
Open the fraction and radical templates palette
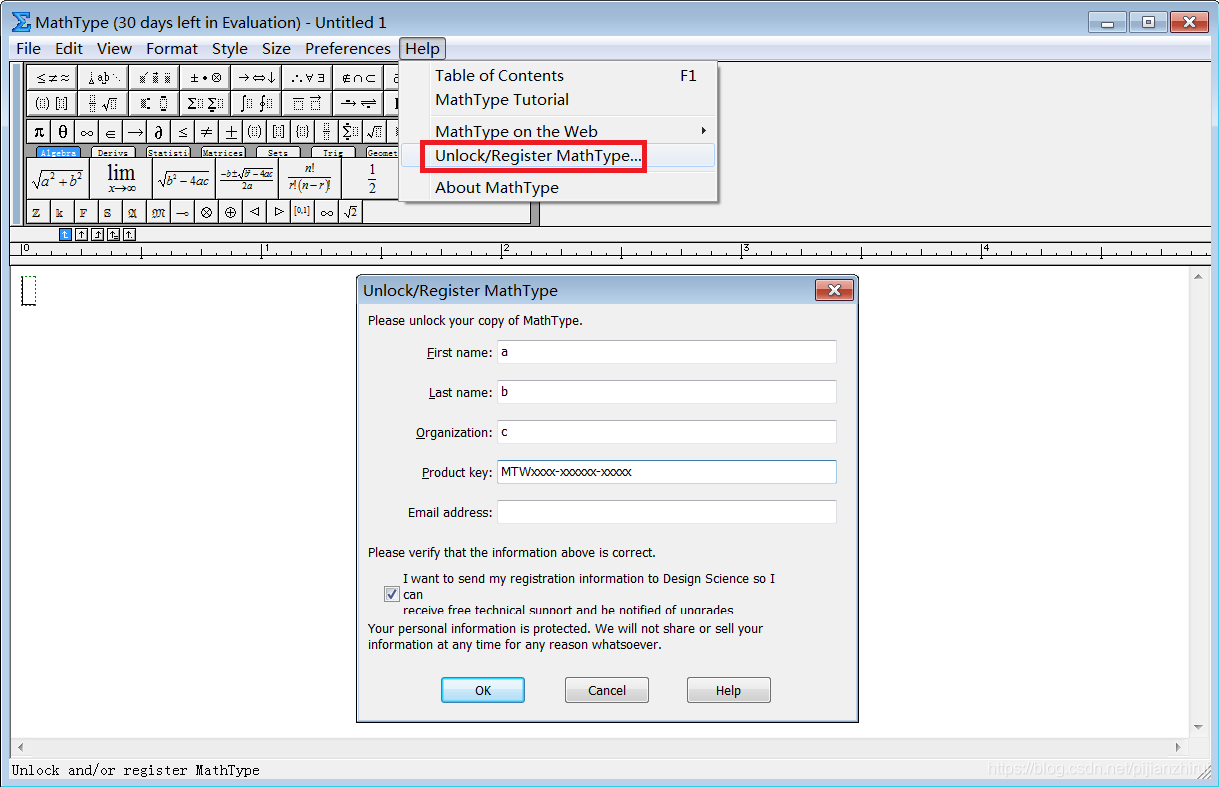coord(103,103)
